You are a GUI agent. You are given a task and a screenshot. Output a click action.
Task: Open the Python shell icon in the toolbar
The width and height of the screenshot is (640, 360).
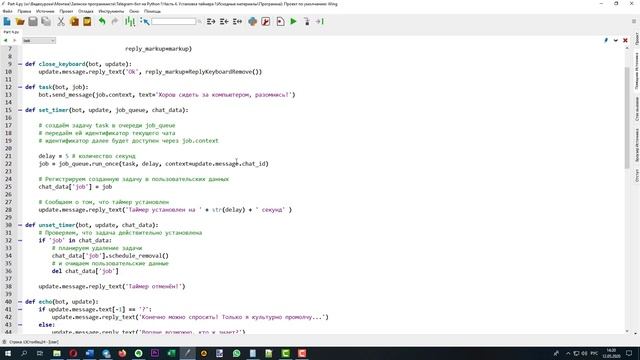tap(252, 21)
